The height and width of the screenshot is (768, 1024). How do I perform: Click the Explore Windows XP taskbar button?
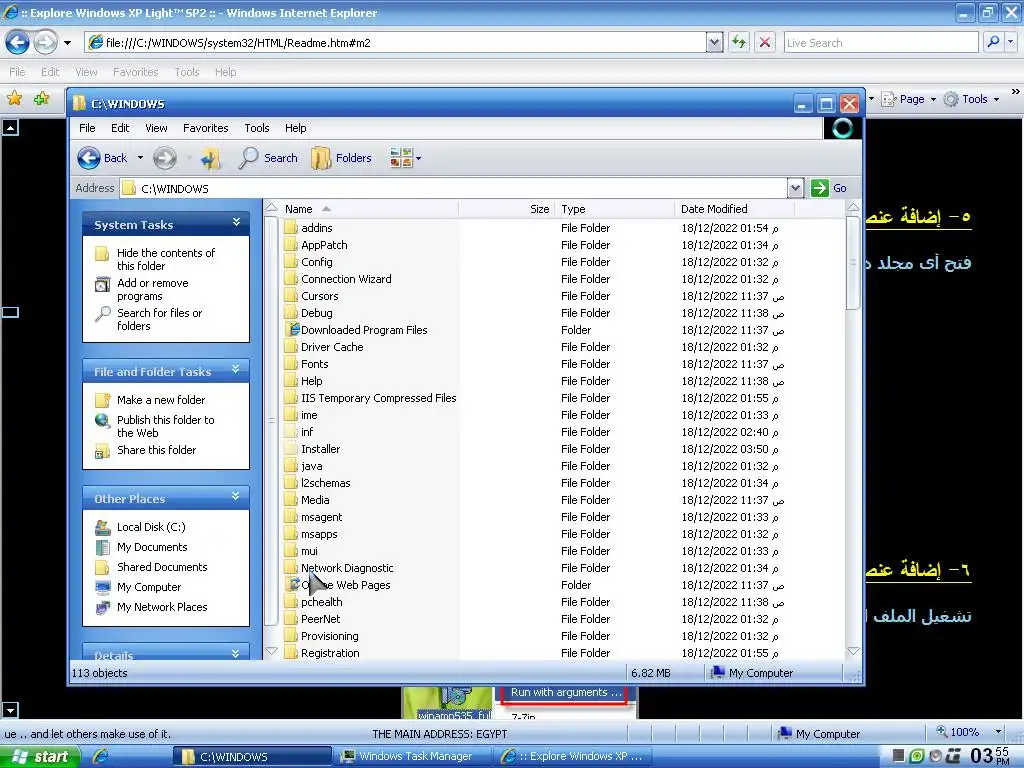575,756
